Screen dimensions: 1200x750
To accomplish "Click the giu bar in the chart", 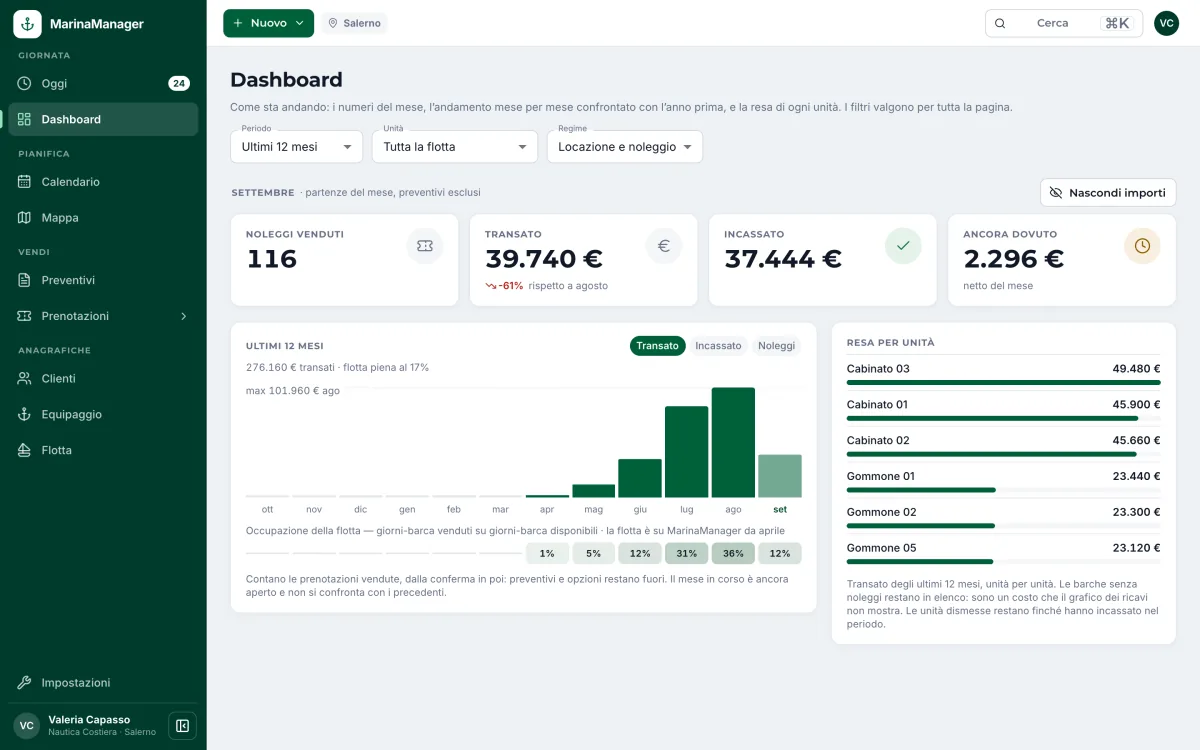I will (640, 478).
